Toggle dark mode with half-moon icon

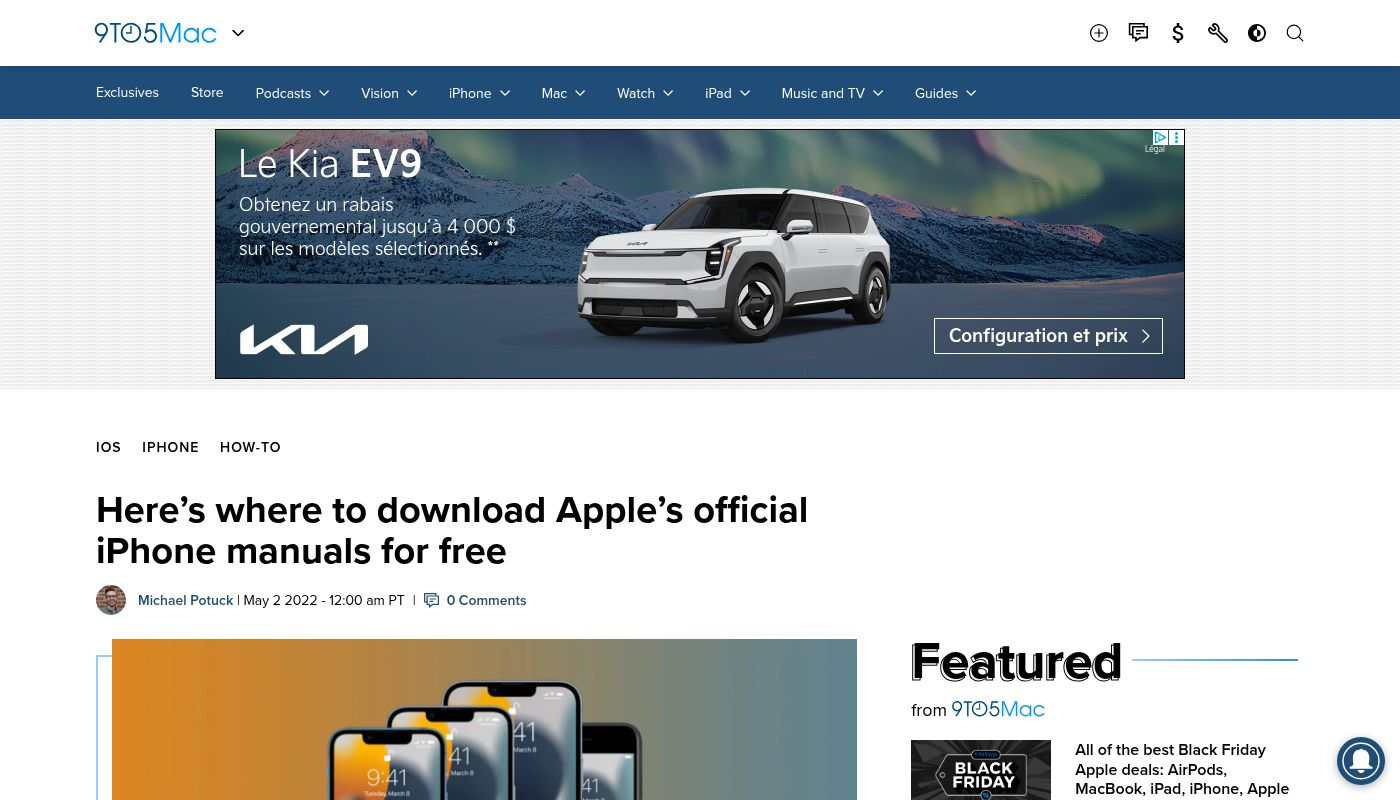coord(1257,33)
